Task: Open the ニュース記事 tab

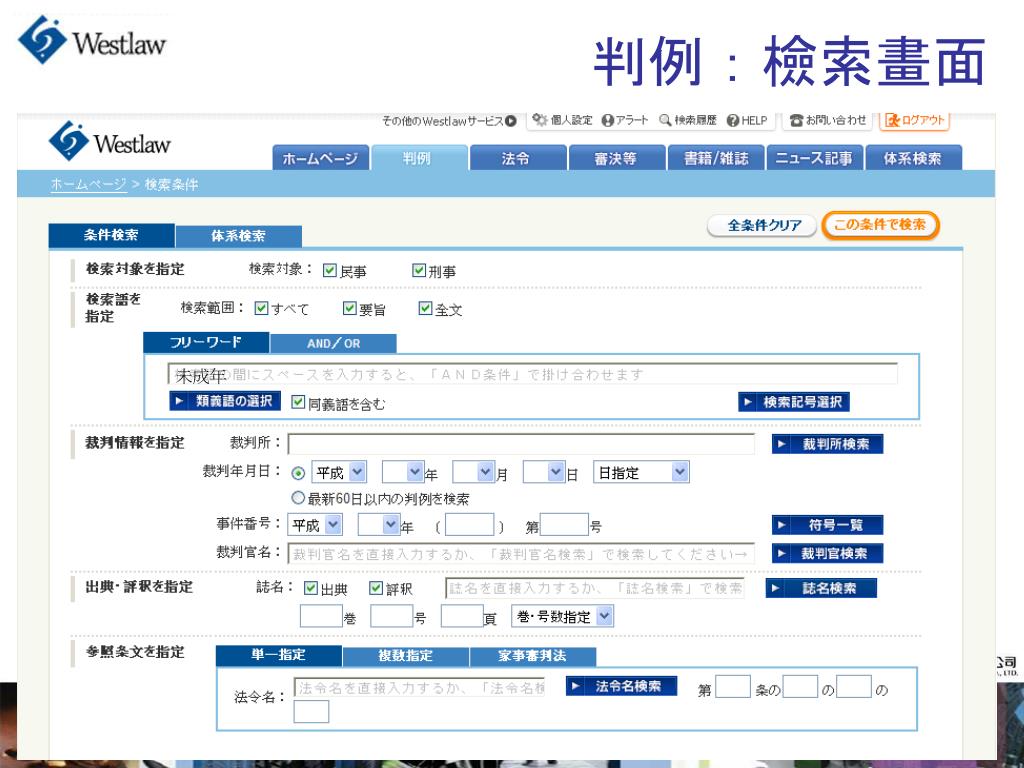Action: click(x=814, y=158)
